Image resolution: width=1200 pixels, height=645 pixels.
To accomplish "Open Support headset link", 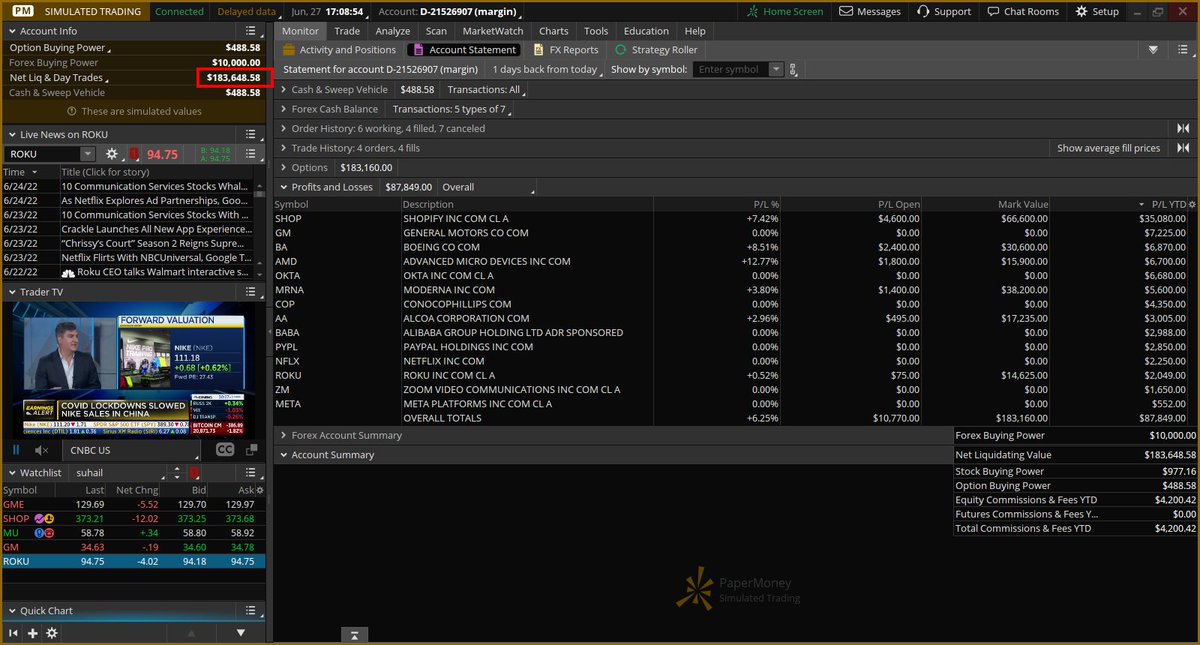I will [x=943, y=11].
